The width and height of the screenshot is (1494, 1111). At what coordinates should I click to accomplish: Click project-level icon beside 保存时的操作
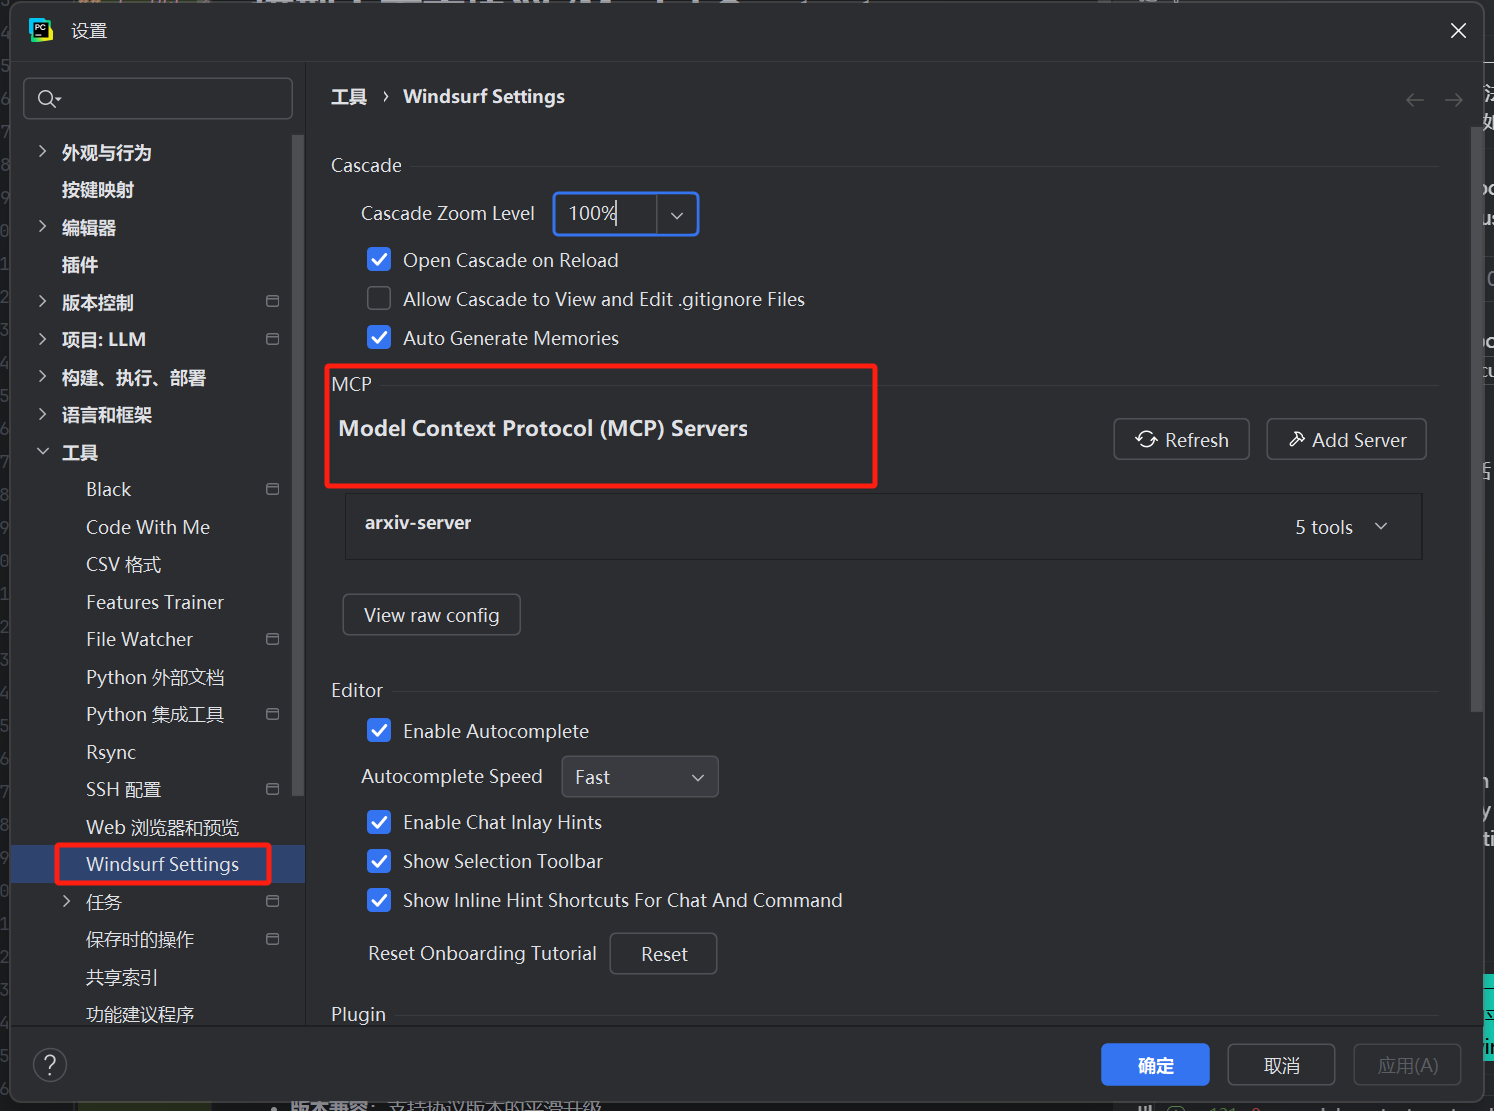pos(272,939)
